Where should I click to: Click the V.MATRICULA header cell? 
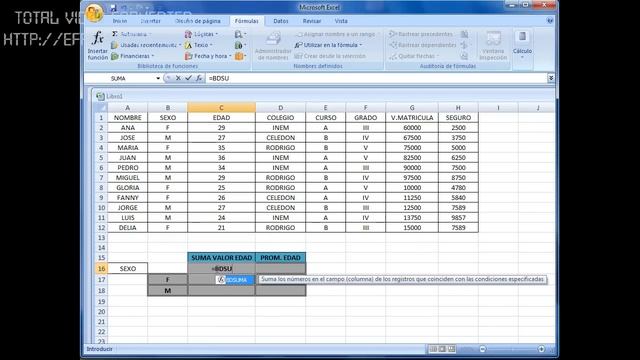tap(412, 118)
